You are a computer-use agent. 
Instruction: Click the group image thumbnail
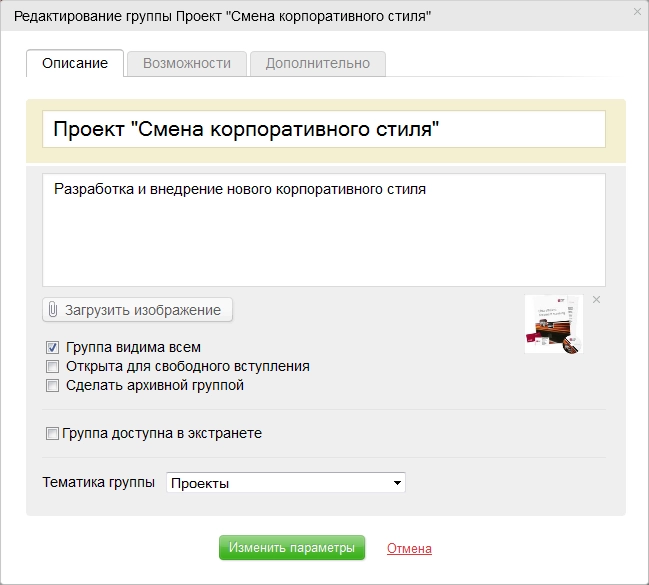[x=554, y=324]
